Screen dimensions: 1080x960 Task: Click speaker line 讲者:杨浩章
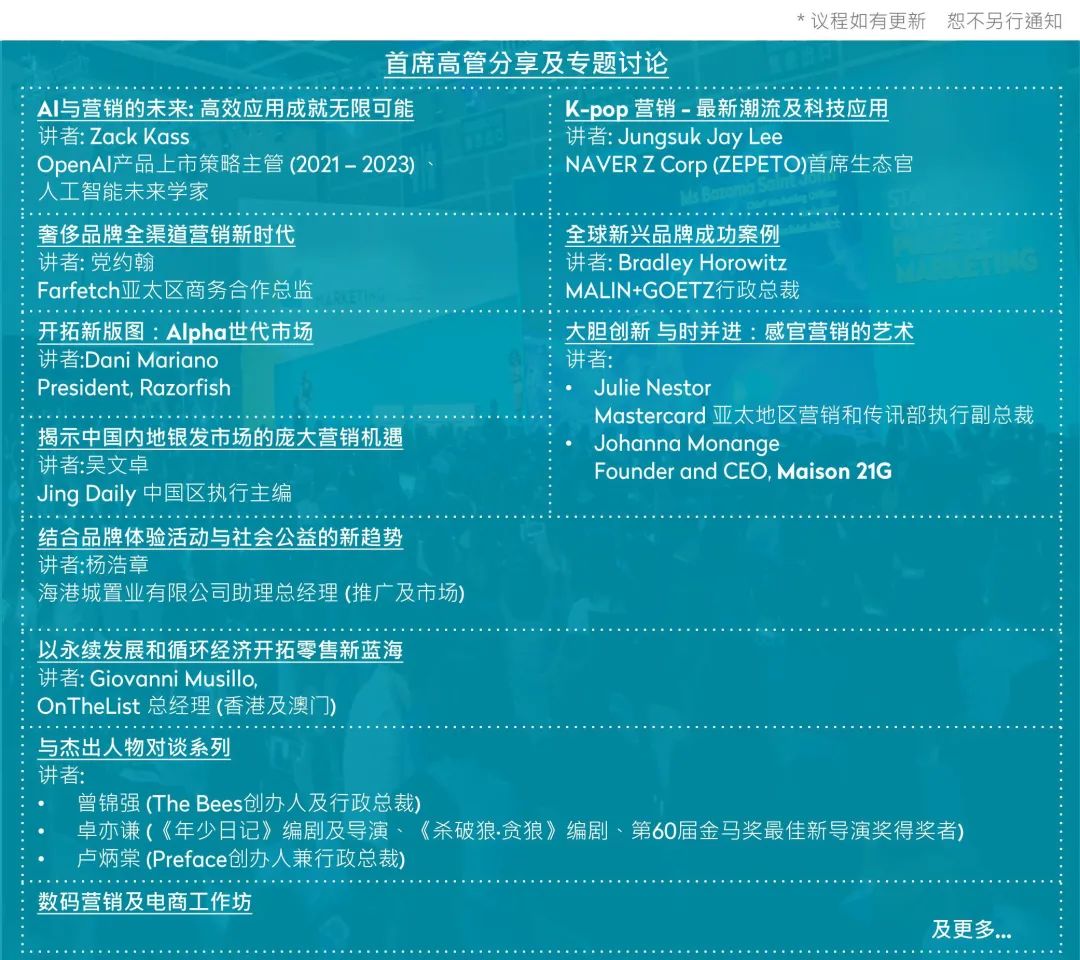pos(93,565)
